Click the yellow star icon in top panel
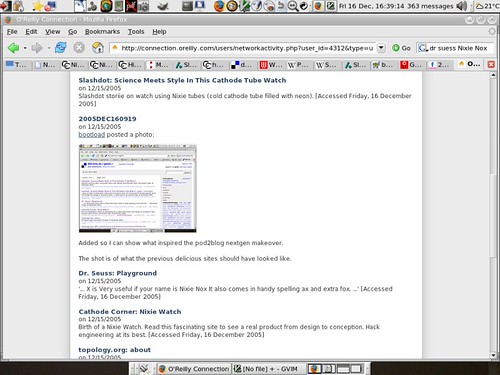 tap(38, 6)
